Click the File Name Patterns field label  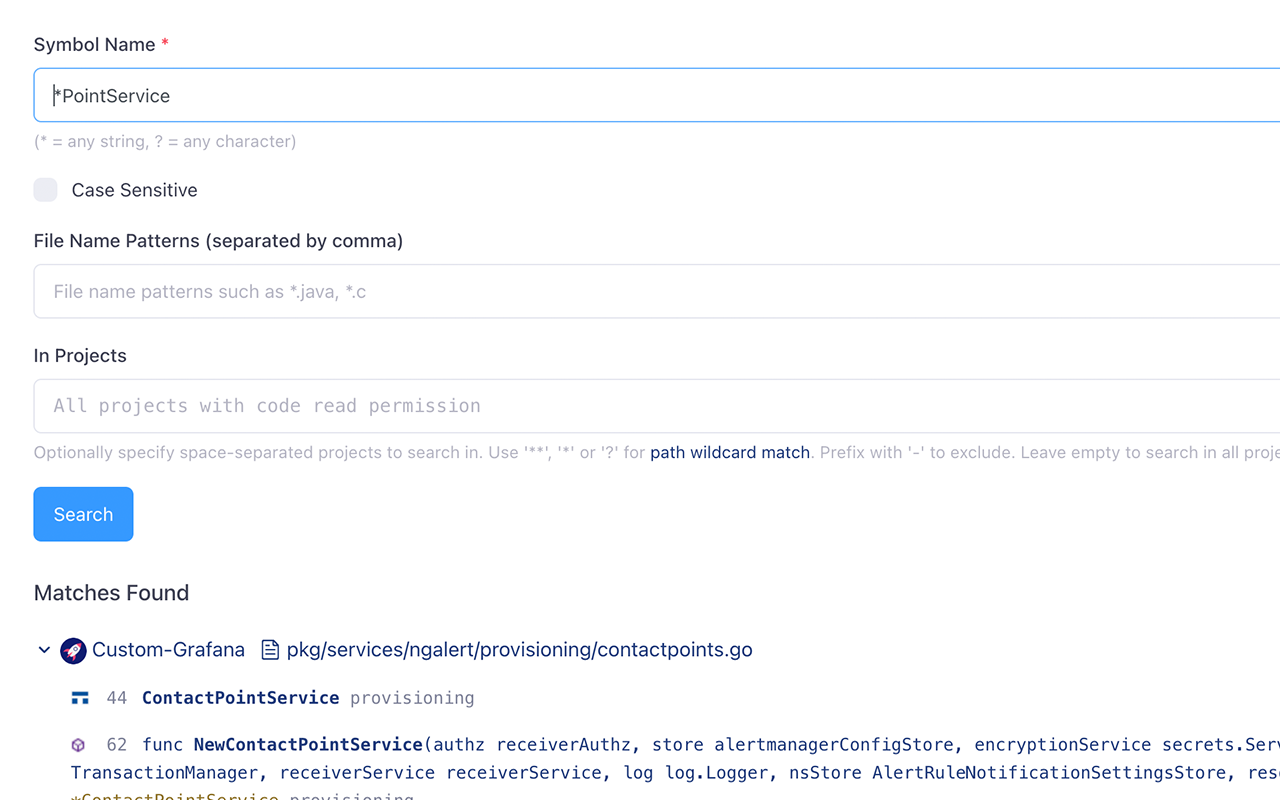tap(218, 241)
